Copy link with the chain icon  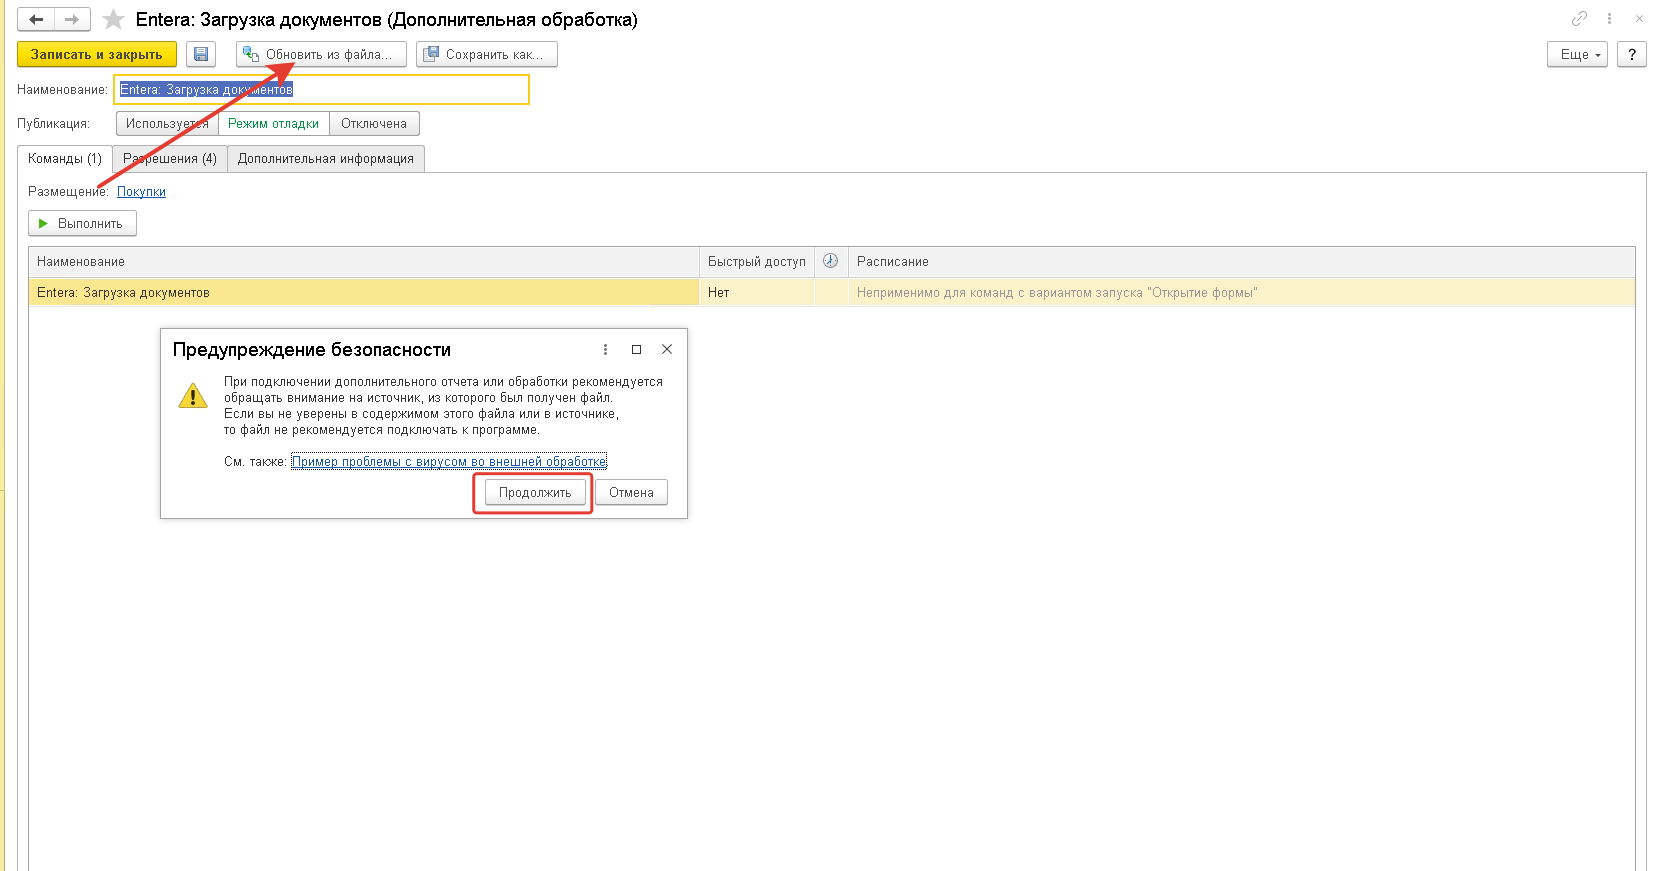pos(1579,19)
